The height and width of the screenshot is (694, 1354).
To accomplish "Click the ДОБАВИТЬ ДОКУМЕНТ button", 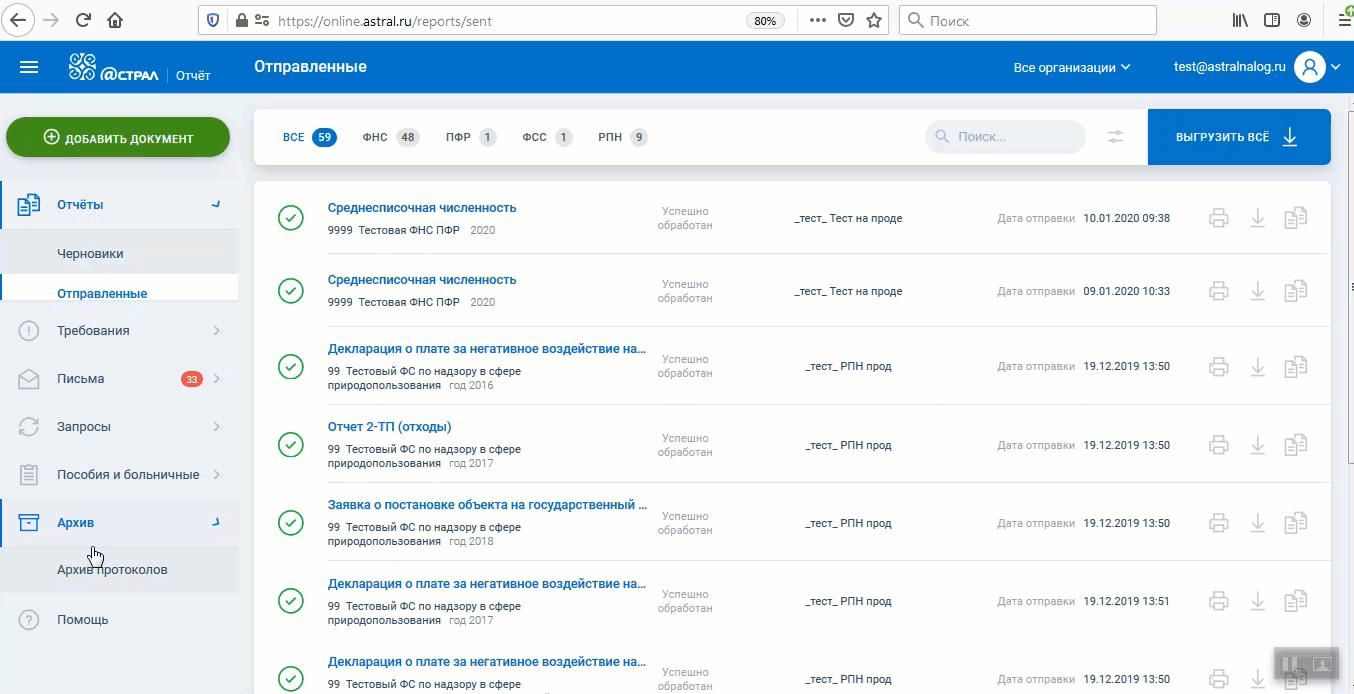I will tap(118, 138).
